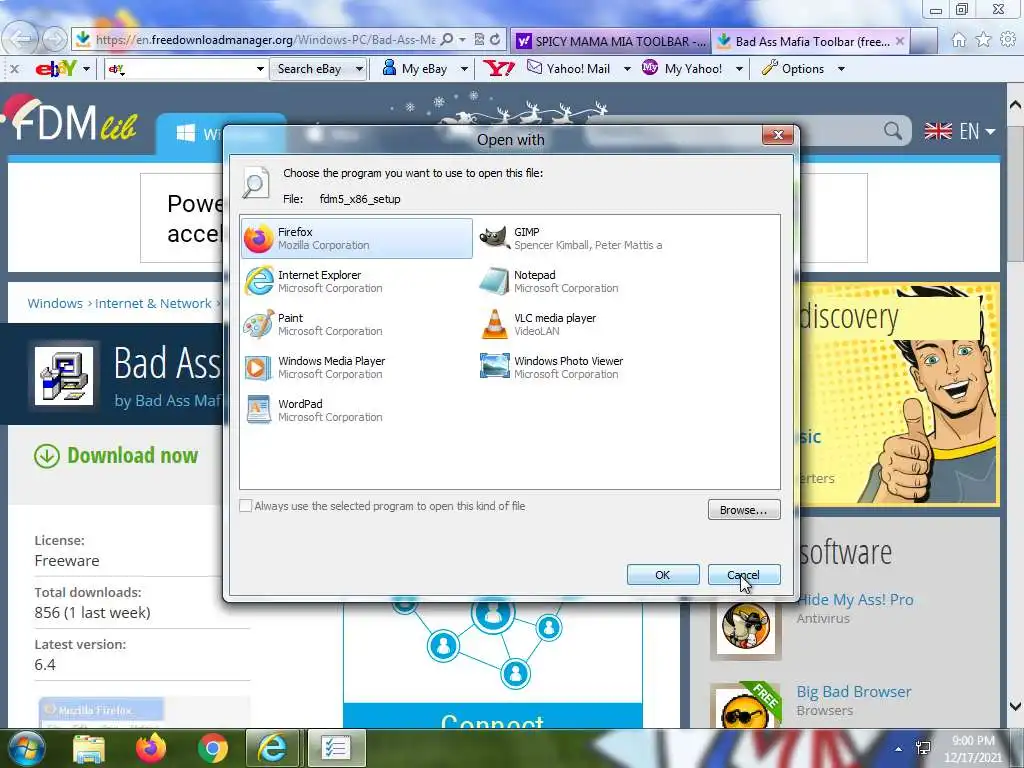
Task: Open Big Bad Browser link
Action: (854, 692)
